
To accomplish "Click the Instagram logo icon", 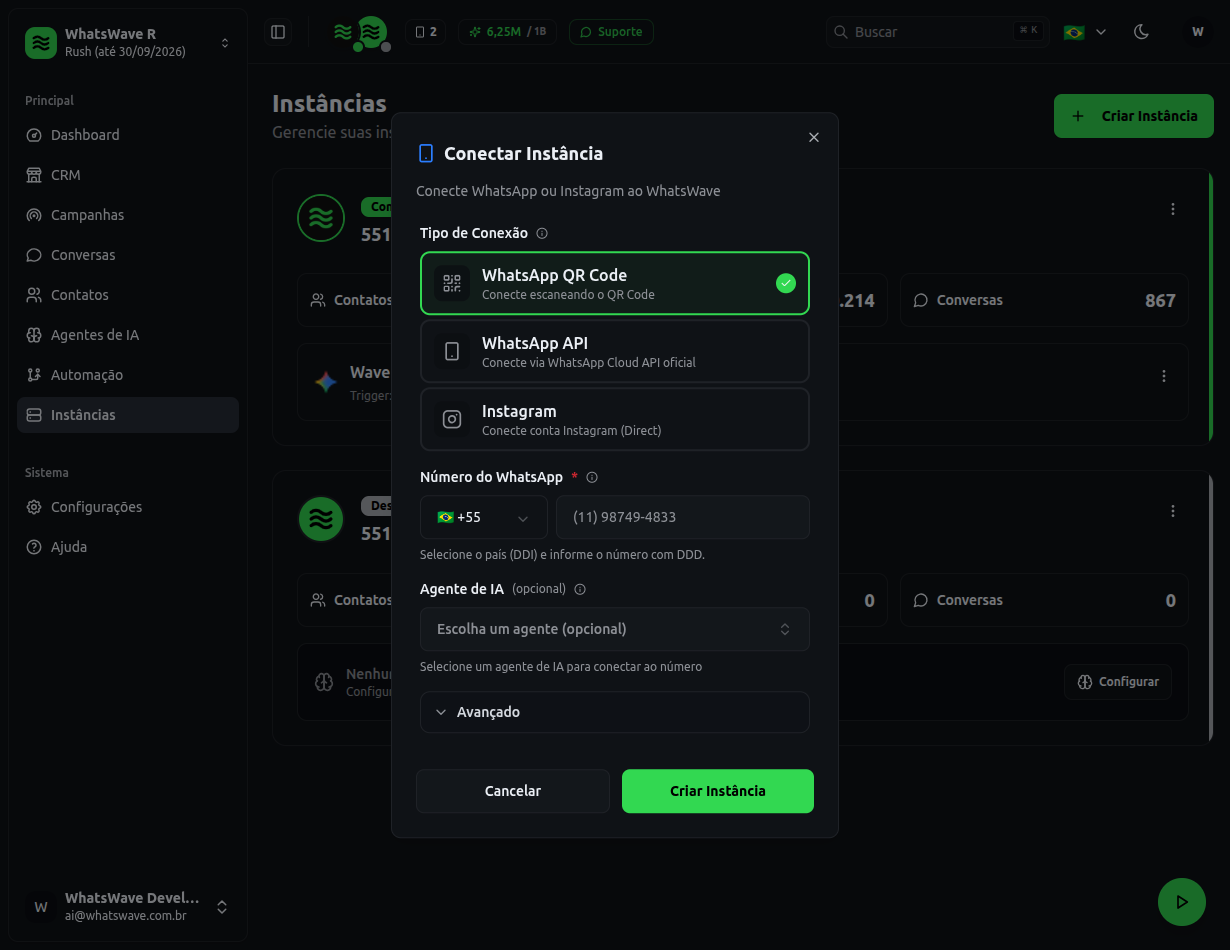I will pos(452,419).
